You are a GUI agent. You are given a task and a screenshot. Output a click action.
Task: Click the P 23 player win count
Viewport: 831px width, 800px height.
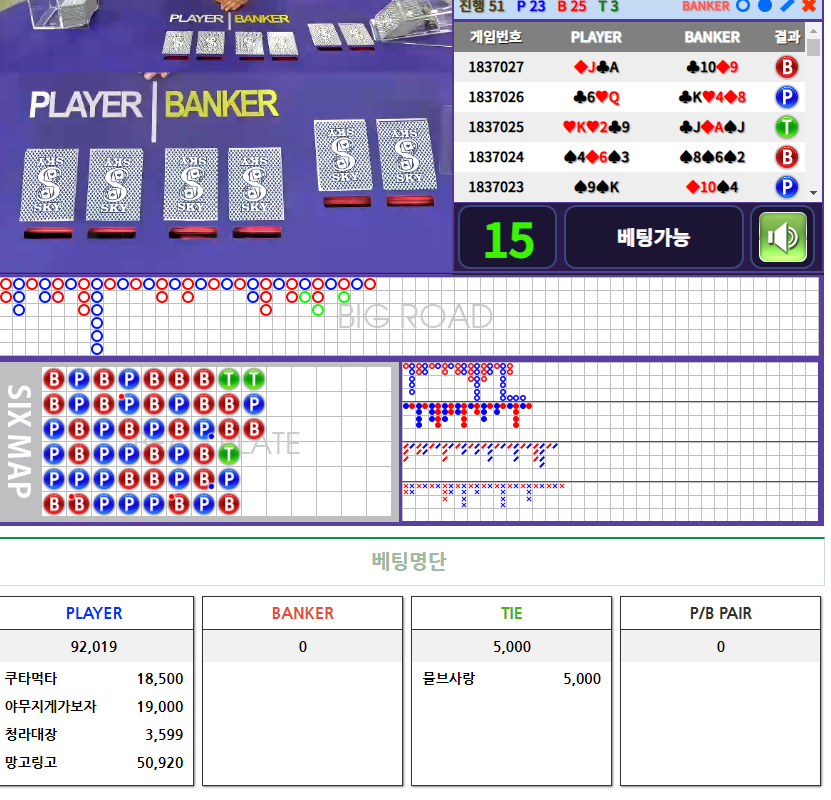click(531, 6)
